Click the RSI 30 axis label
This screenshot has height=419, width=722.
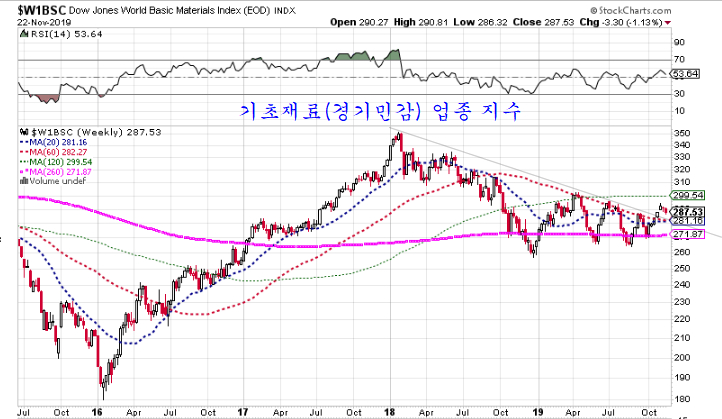click(x=680, y=93)
